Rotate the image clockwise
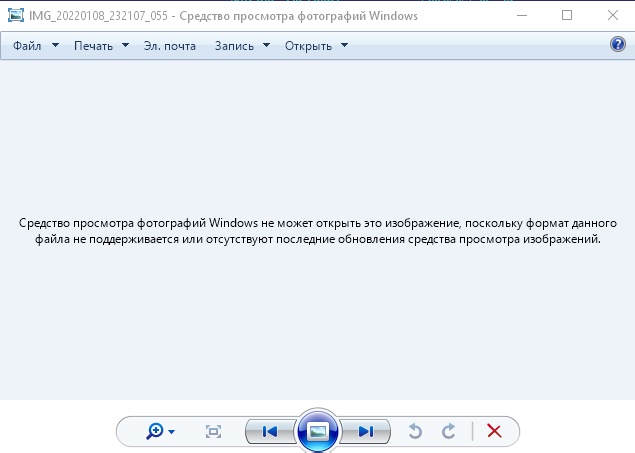The height and width of the screenshot is (453, 635). tap(449, 431)
